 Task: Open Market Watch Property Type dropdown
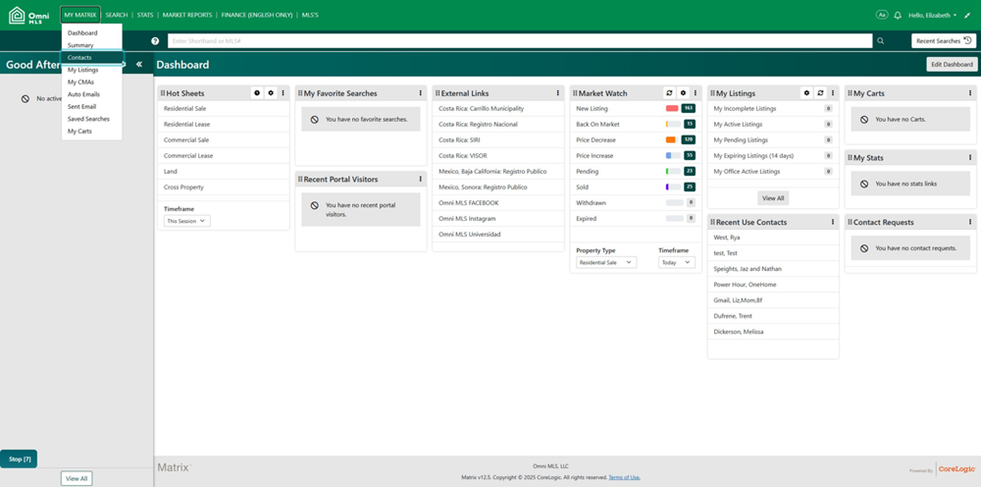pyautogui.click(x=606, y=262)
